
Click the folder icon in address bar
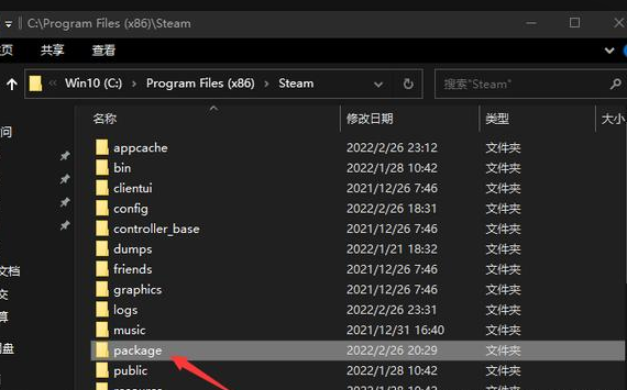[36, 84]
